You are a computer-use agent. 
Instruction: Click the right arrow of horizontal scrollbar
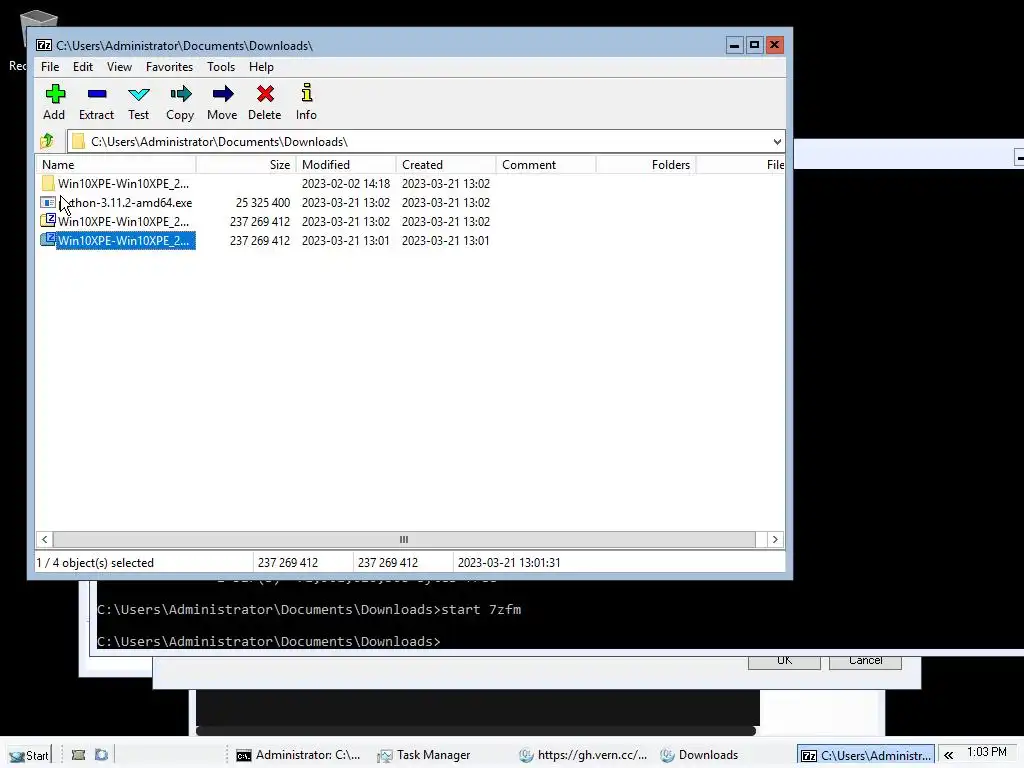tap(775, 539)
